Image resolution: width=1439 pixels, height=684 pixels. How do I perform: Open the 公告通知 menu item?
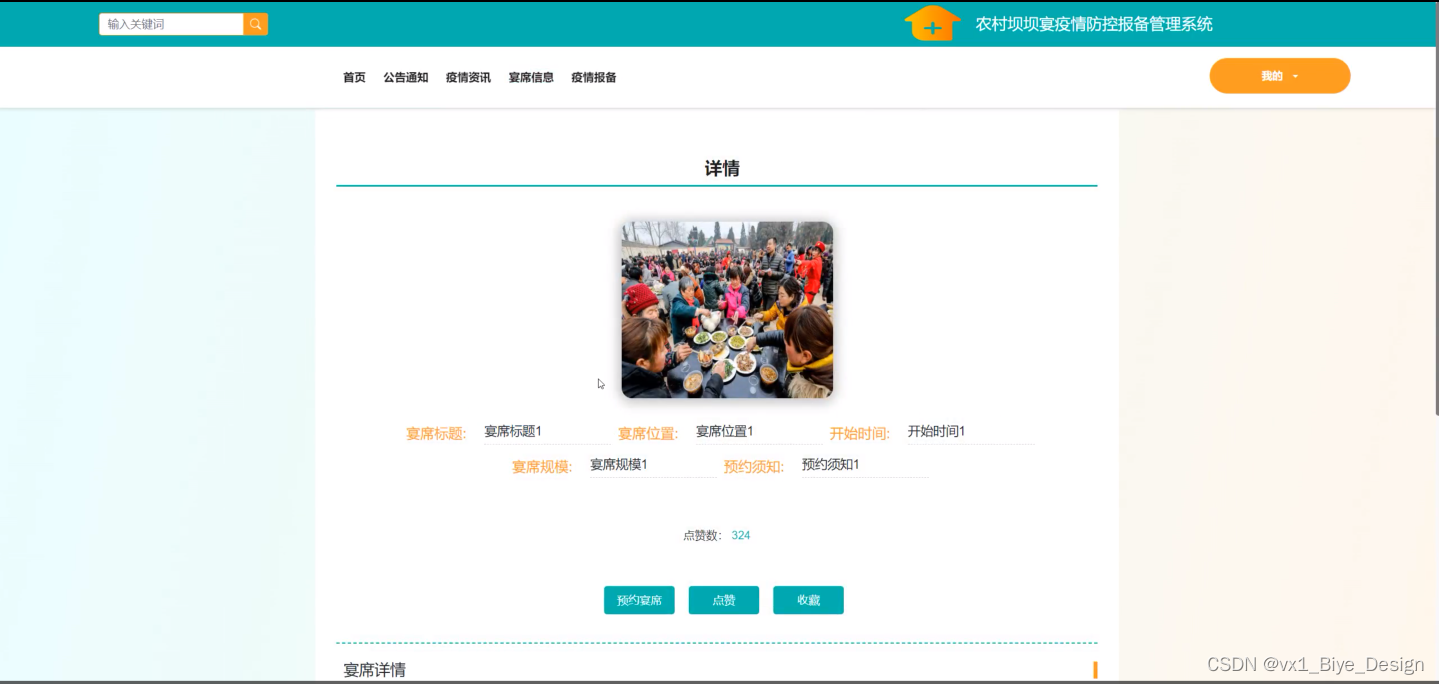pos(406,78)
